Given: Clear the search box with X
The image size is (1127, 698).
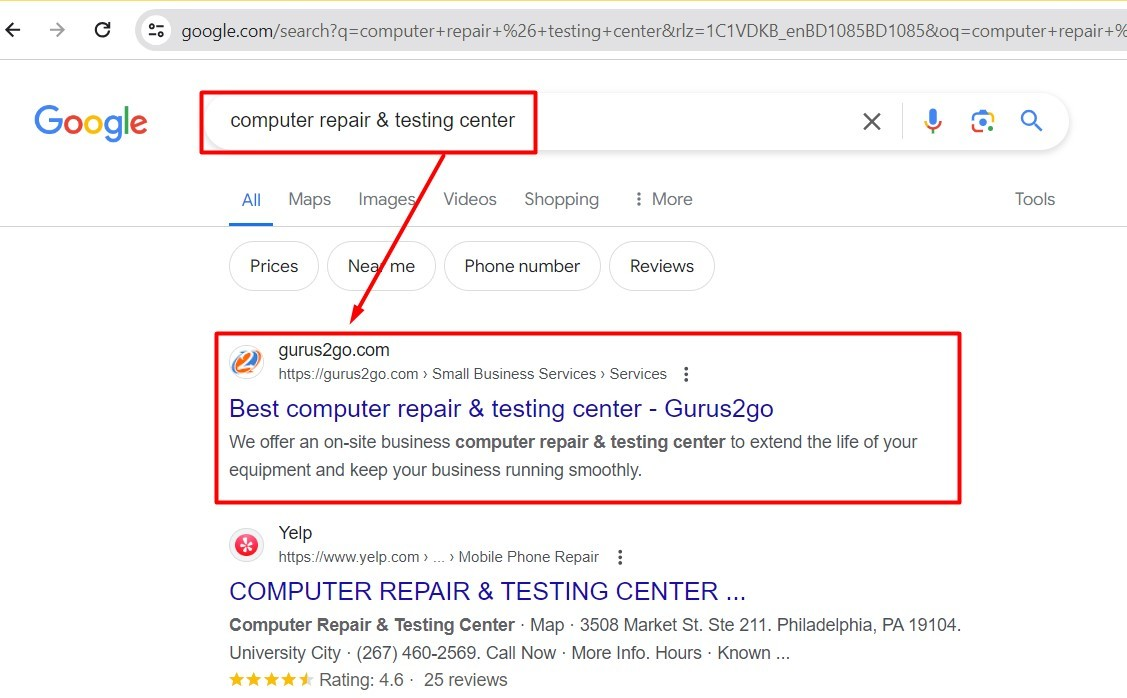Looking at the screenshot, I should click(x=872, y=121).
